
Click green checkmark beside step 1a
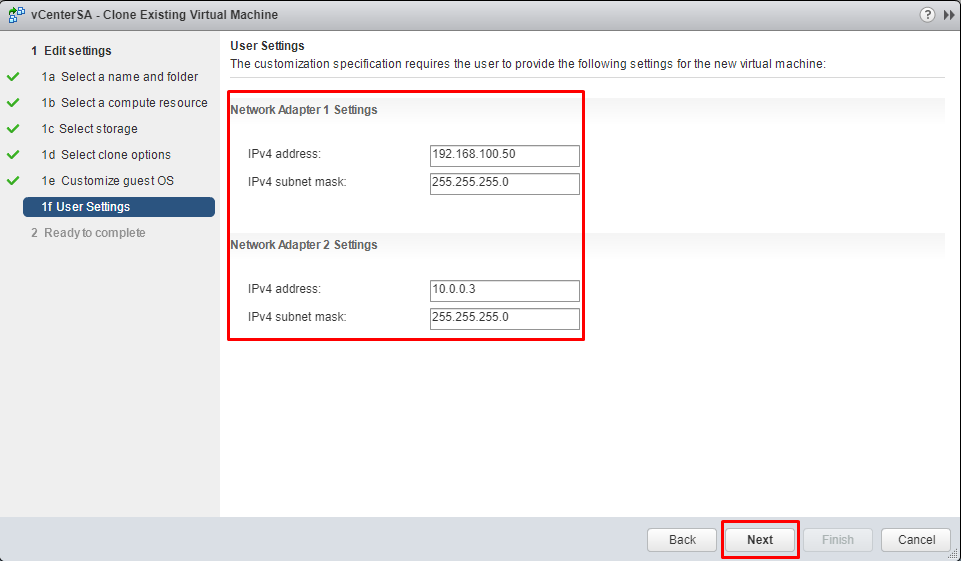pos(13,77)
